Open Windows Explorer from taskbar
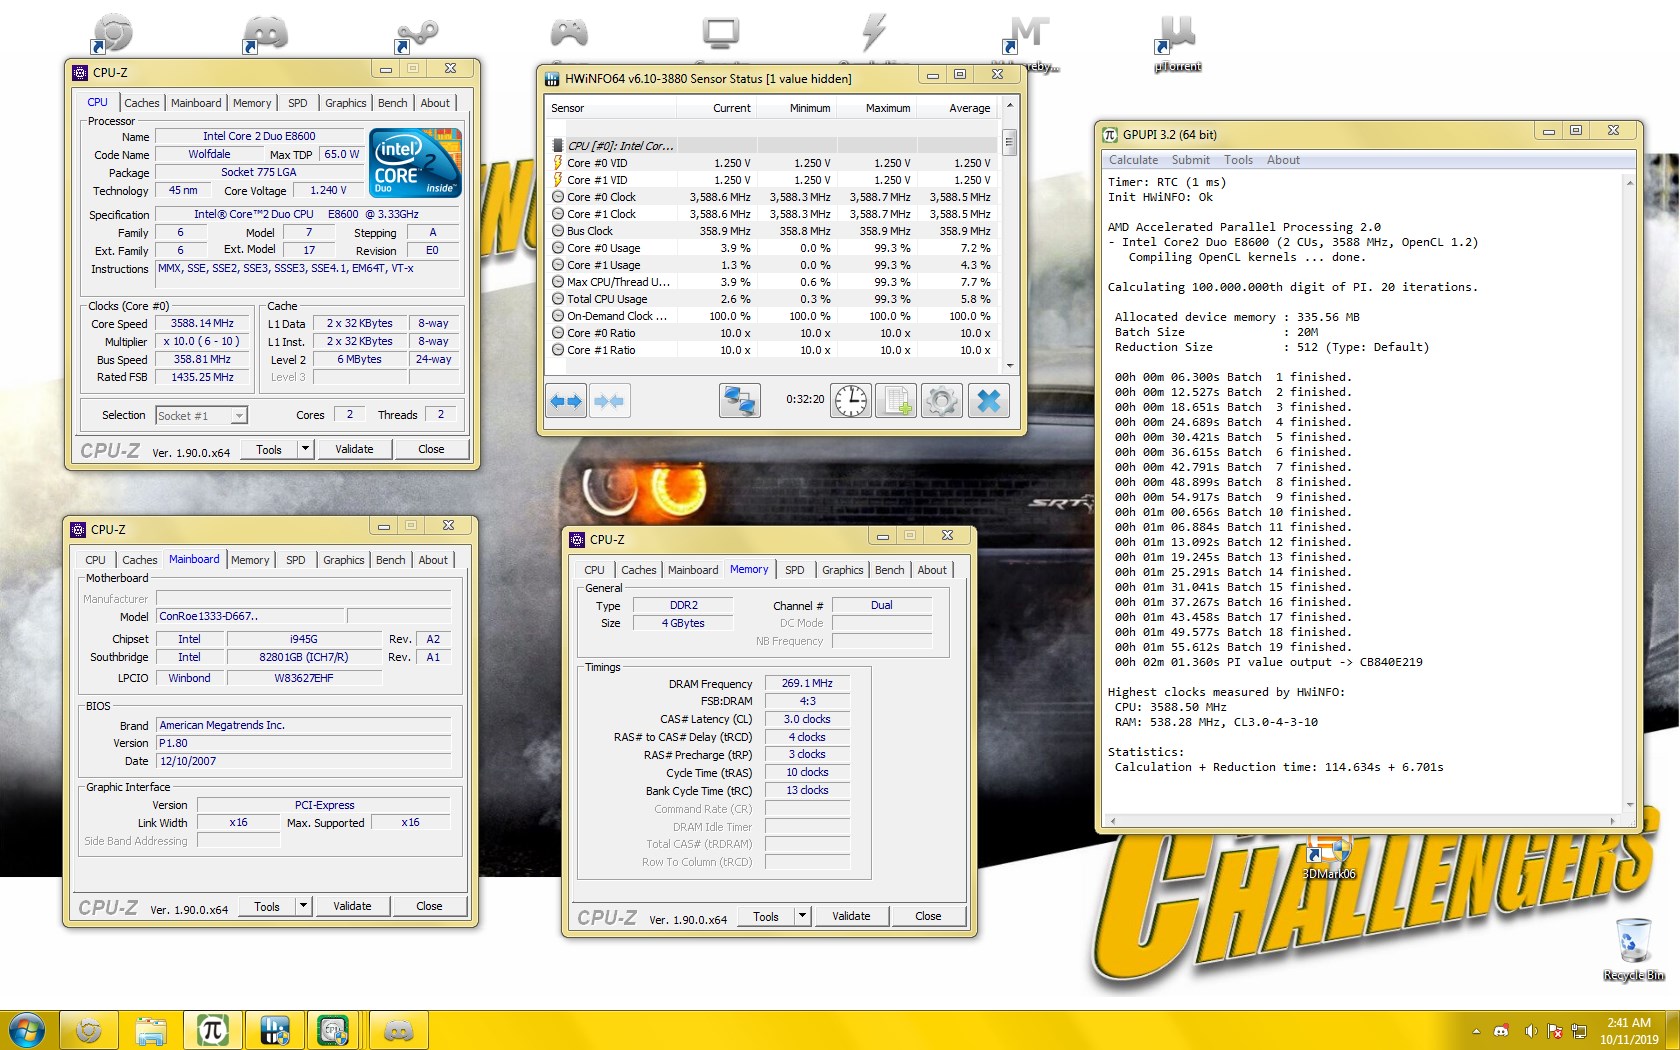Viewport: 1680px width, 1050px height. click(151, 1030)
